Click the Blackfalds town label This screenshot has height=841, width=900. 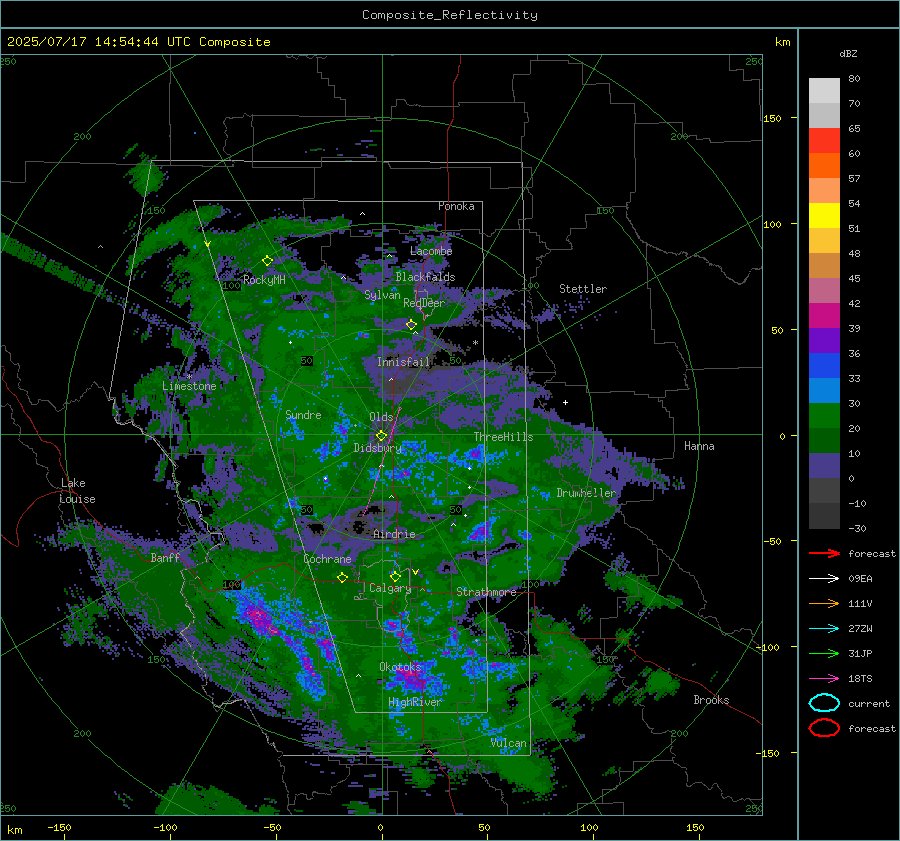click(x=425, y=277)
